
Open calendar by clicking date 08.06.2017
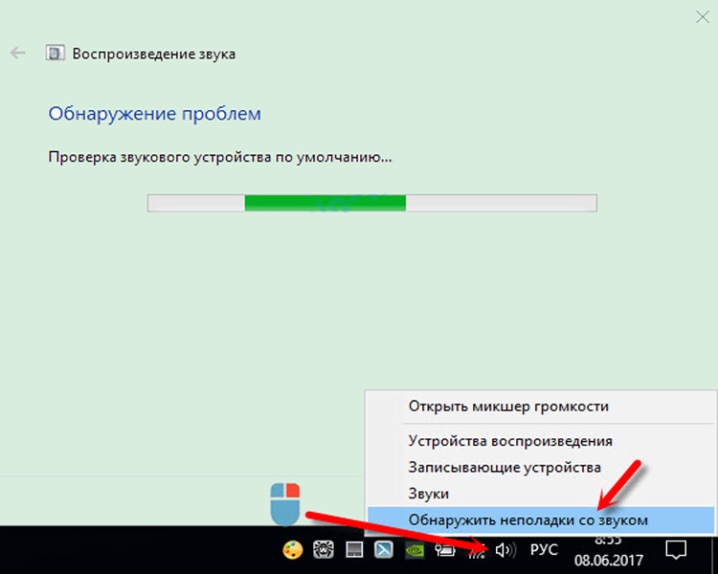tap(609, 560)
